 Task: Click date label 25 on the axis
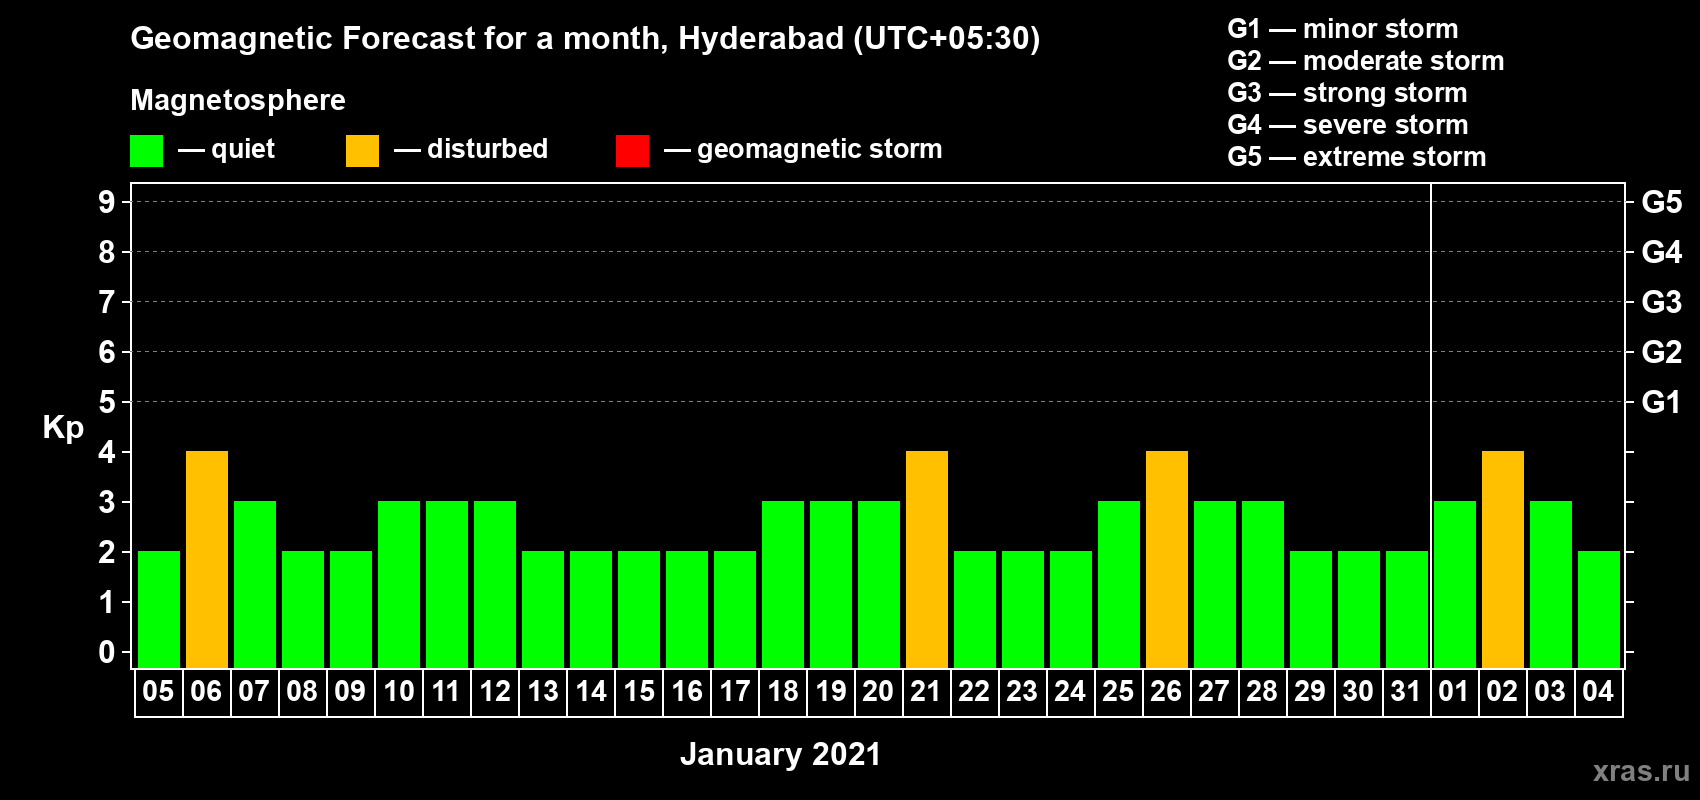pos(1118,691)
